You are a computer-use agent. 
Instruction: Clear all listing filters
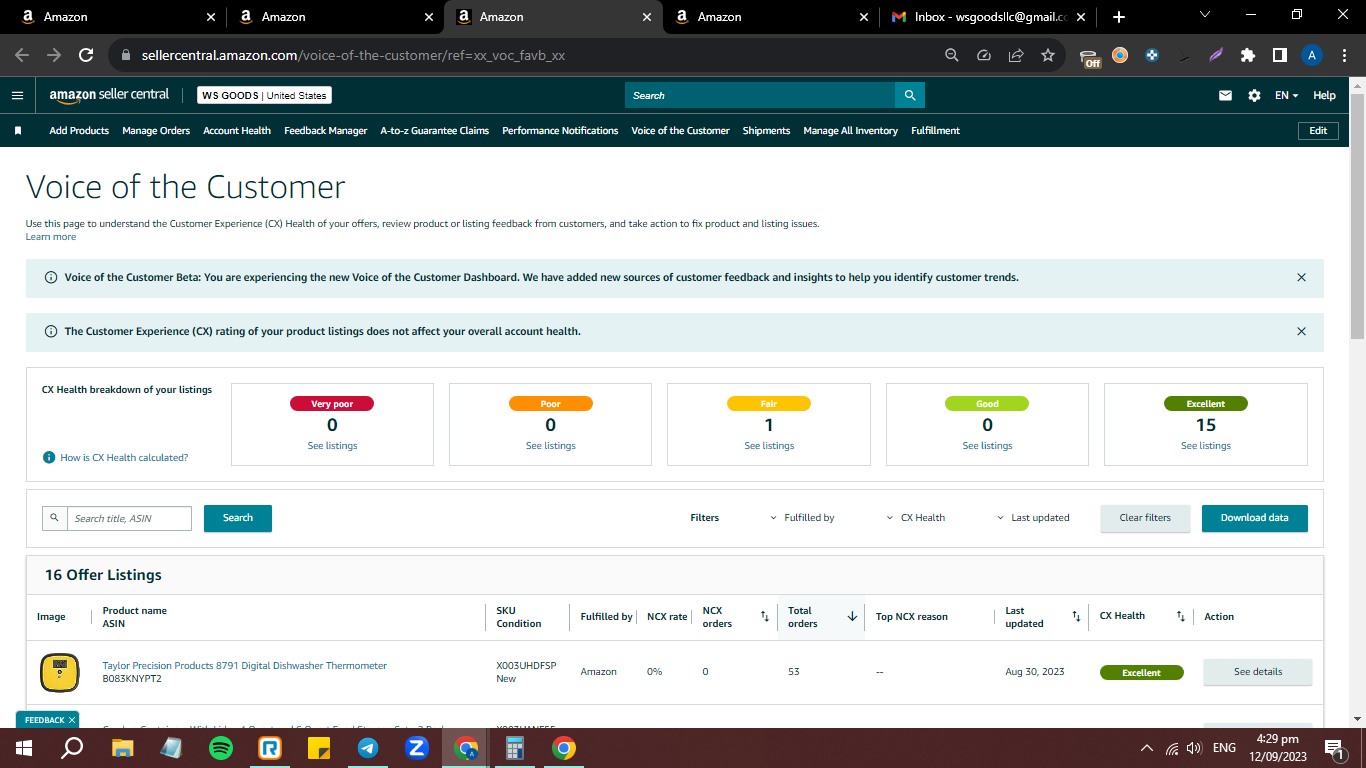pyautogui.click(x=1145, y=518)
